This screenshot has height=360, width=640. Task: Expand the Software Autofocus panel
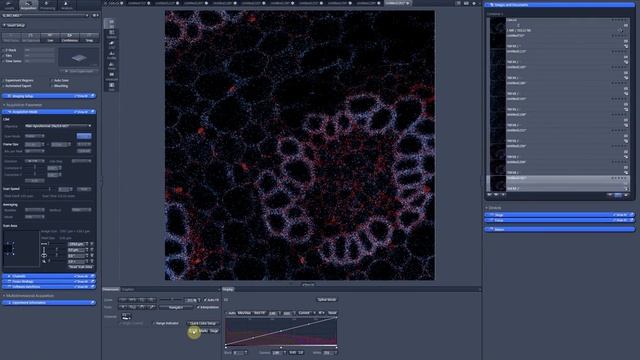(x=49, y=287)
